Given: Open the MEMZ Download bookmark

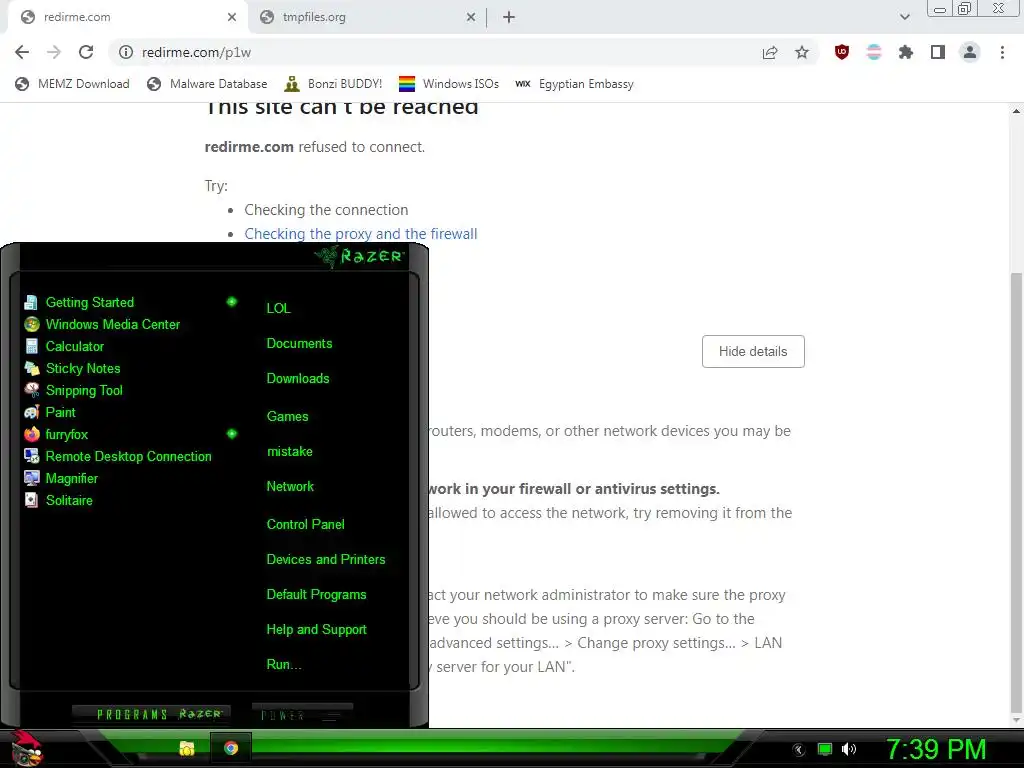Looking at the screenshot, I should point(72,84).
